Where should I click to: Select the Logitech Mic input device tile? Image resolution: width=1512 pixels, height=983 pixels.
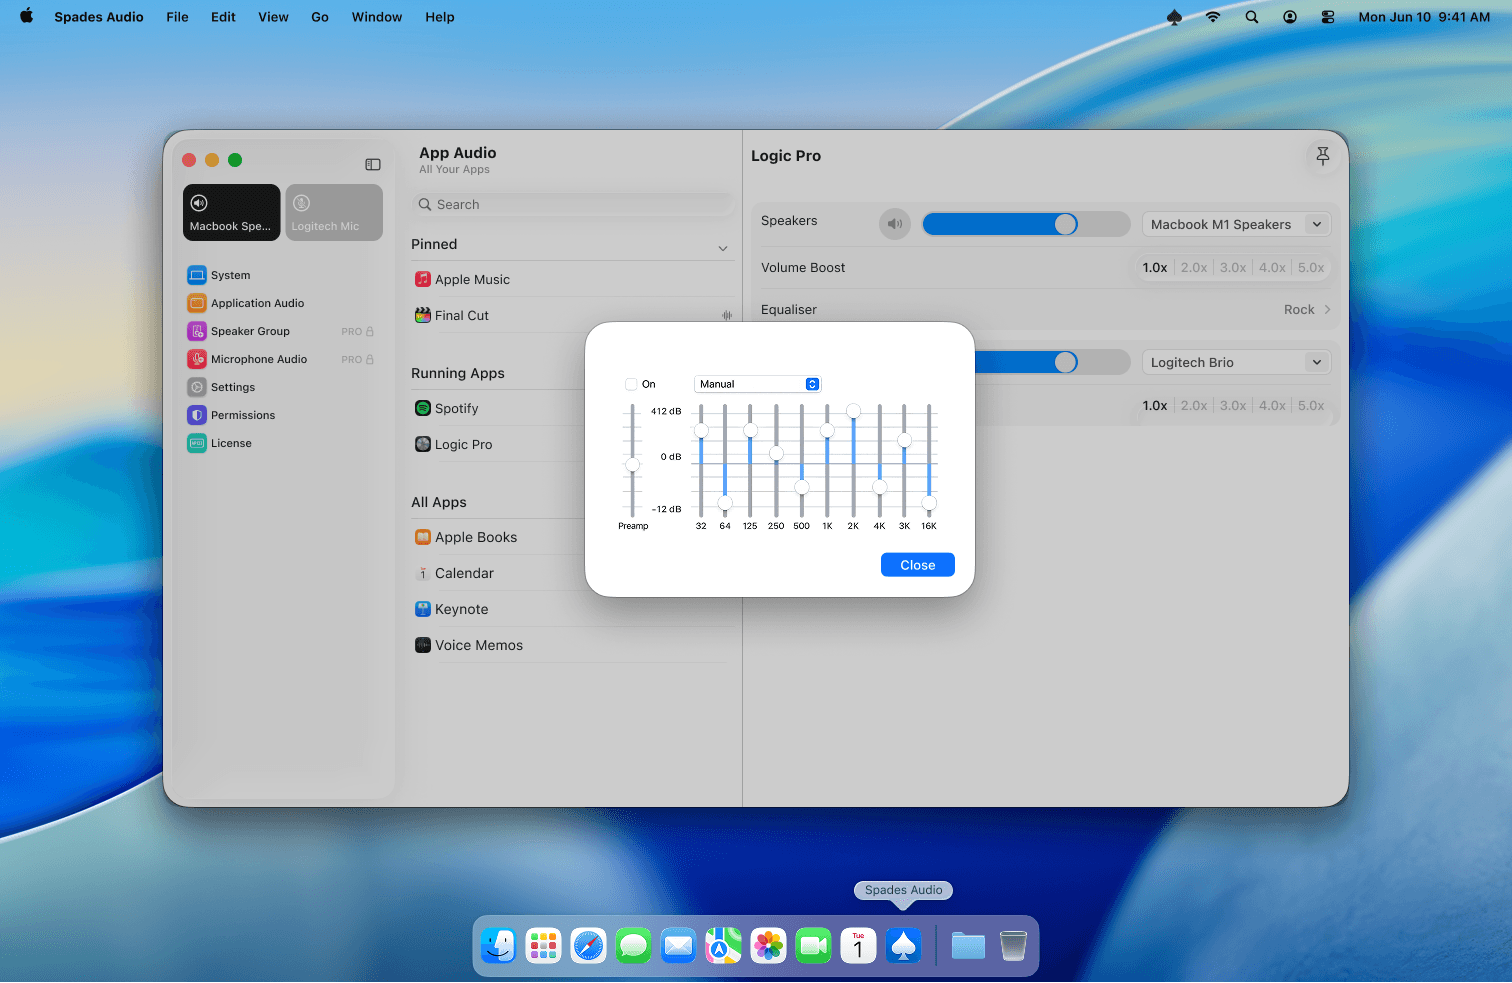coord(334,212)
